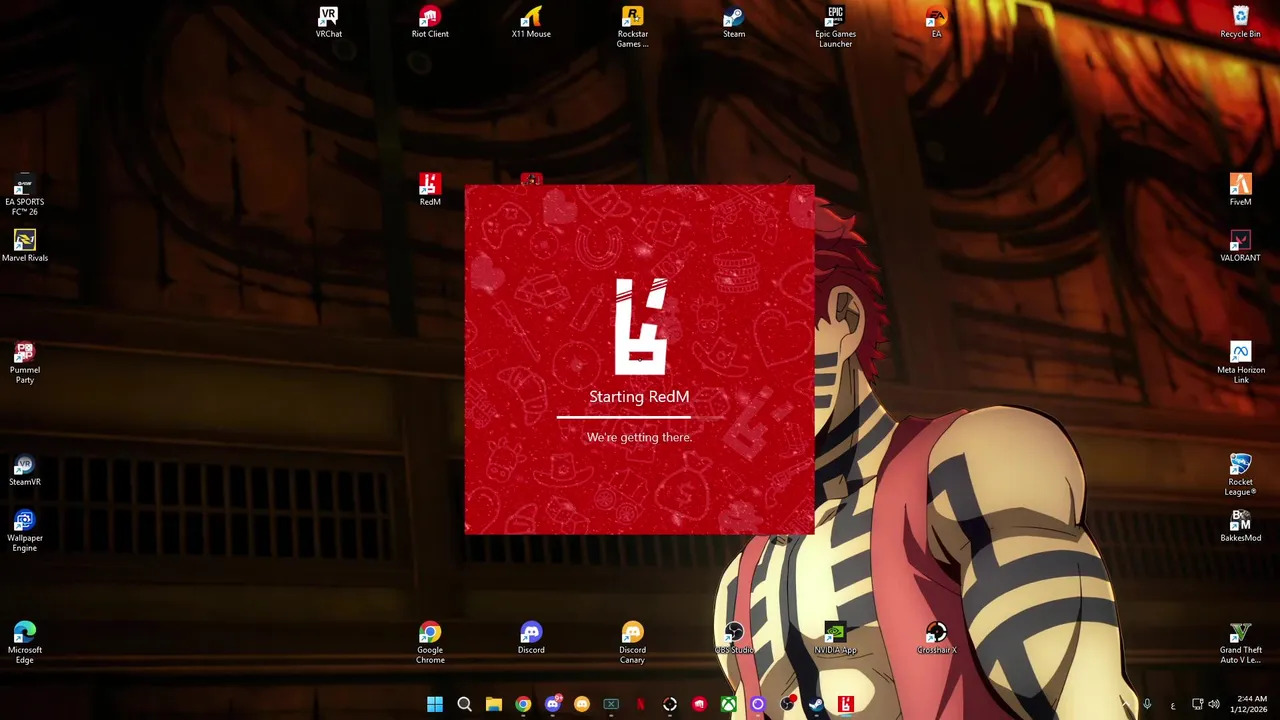Open File Explorer from the taskbar
Image resolution: width=1280 pixels, height=720 pixels.
494,704
